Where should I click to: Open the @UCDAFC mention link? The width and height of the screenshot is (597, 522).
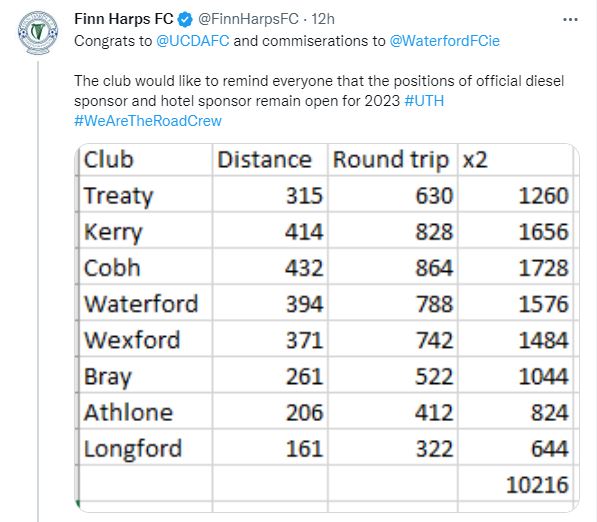click(x=193, y=41)
